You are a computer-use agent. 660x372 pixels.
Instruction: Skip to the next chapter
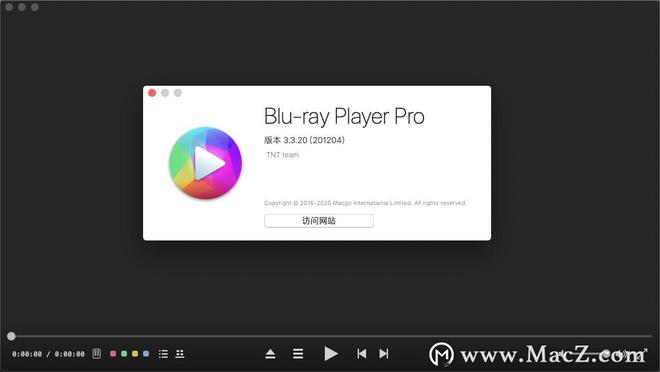click(383, 354)
